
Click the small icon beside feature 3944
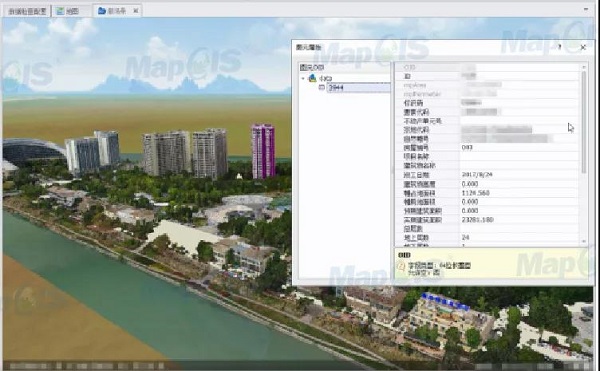tap(321, 88)
